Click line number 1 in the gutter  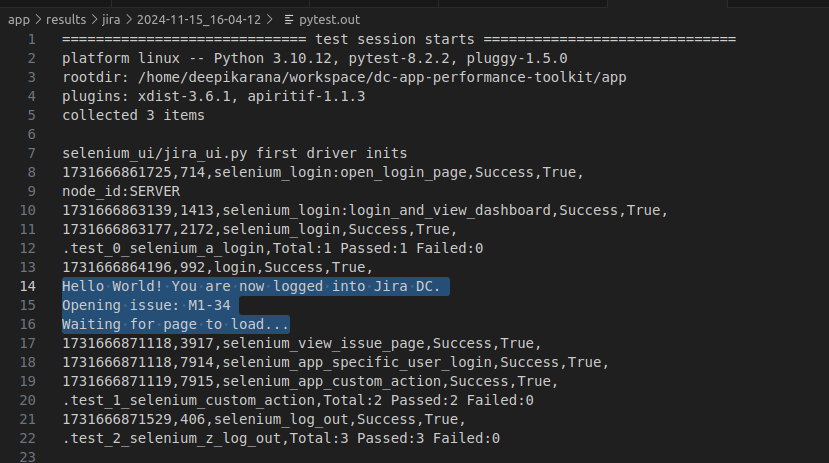click(32, 39)
